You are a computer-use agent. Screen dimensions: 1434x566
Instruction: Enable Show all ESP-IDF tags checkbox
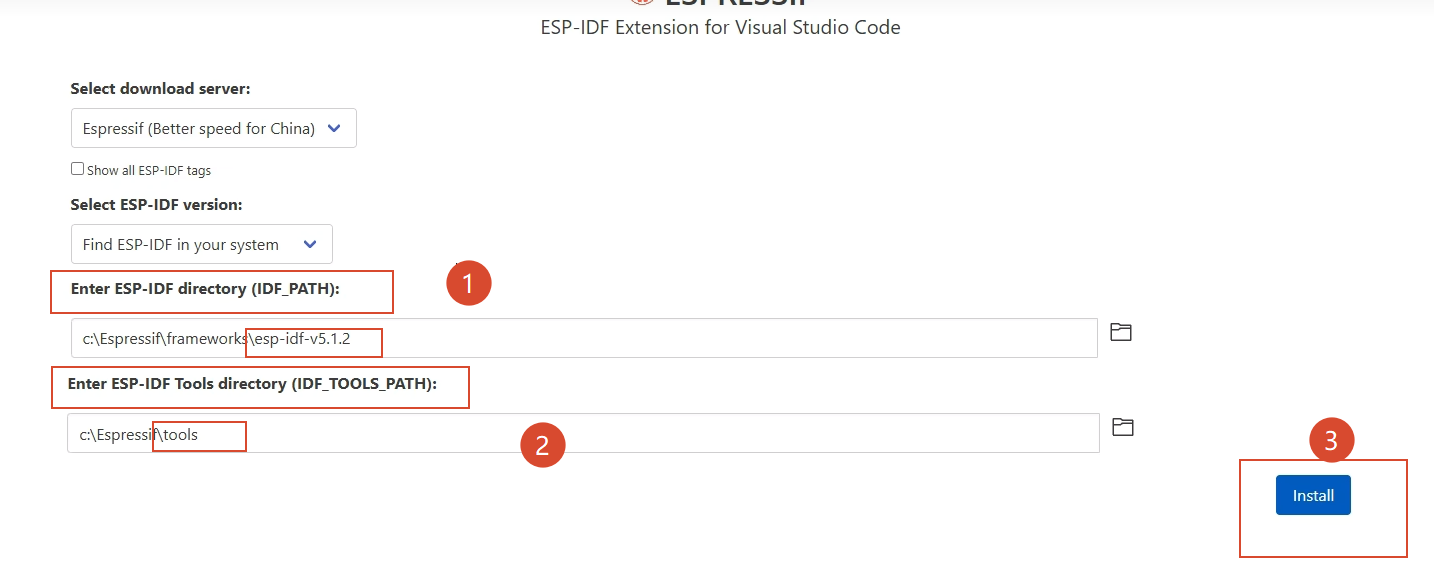tap(77, 169)
